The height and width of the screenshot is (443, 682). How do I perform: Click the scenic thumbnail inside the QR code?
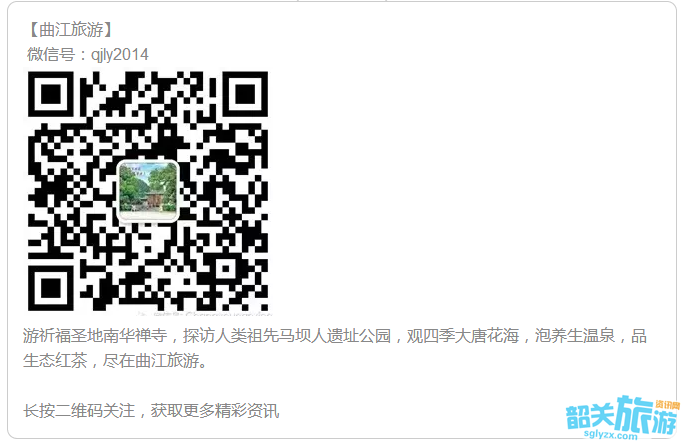tap(148, 191)
